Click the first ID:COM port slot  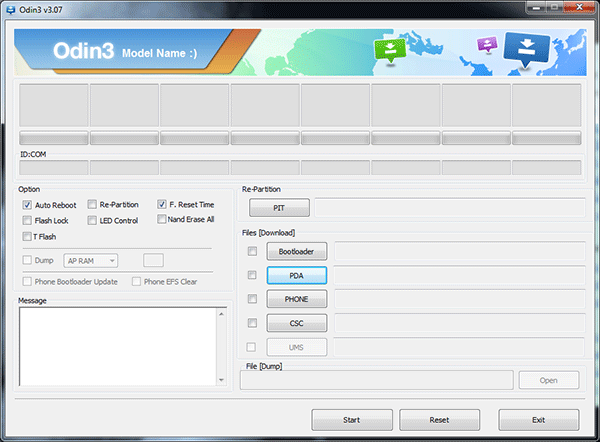click(54, 168)
